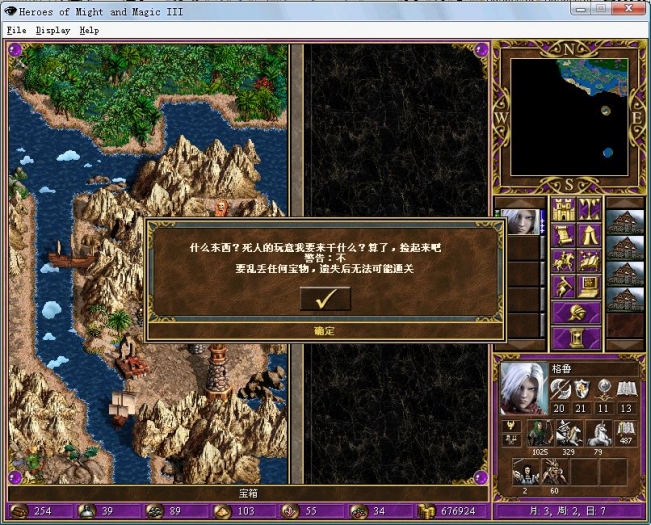Open the Help menu
This screenshot has height=525, width=651.
[89, 30]
